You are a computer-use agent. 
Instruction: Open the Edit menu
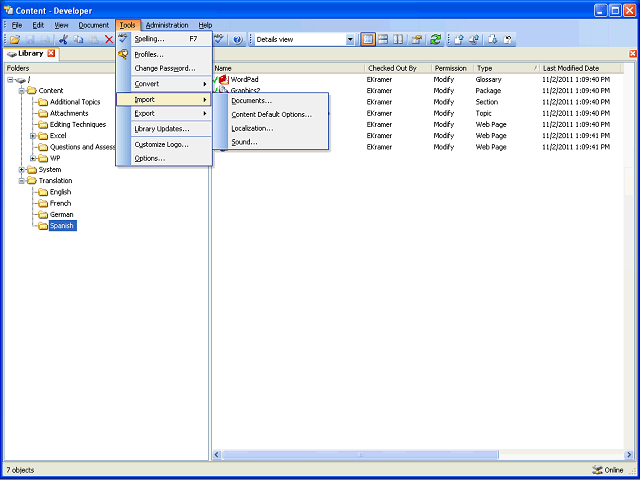click(38, 25)
